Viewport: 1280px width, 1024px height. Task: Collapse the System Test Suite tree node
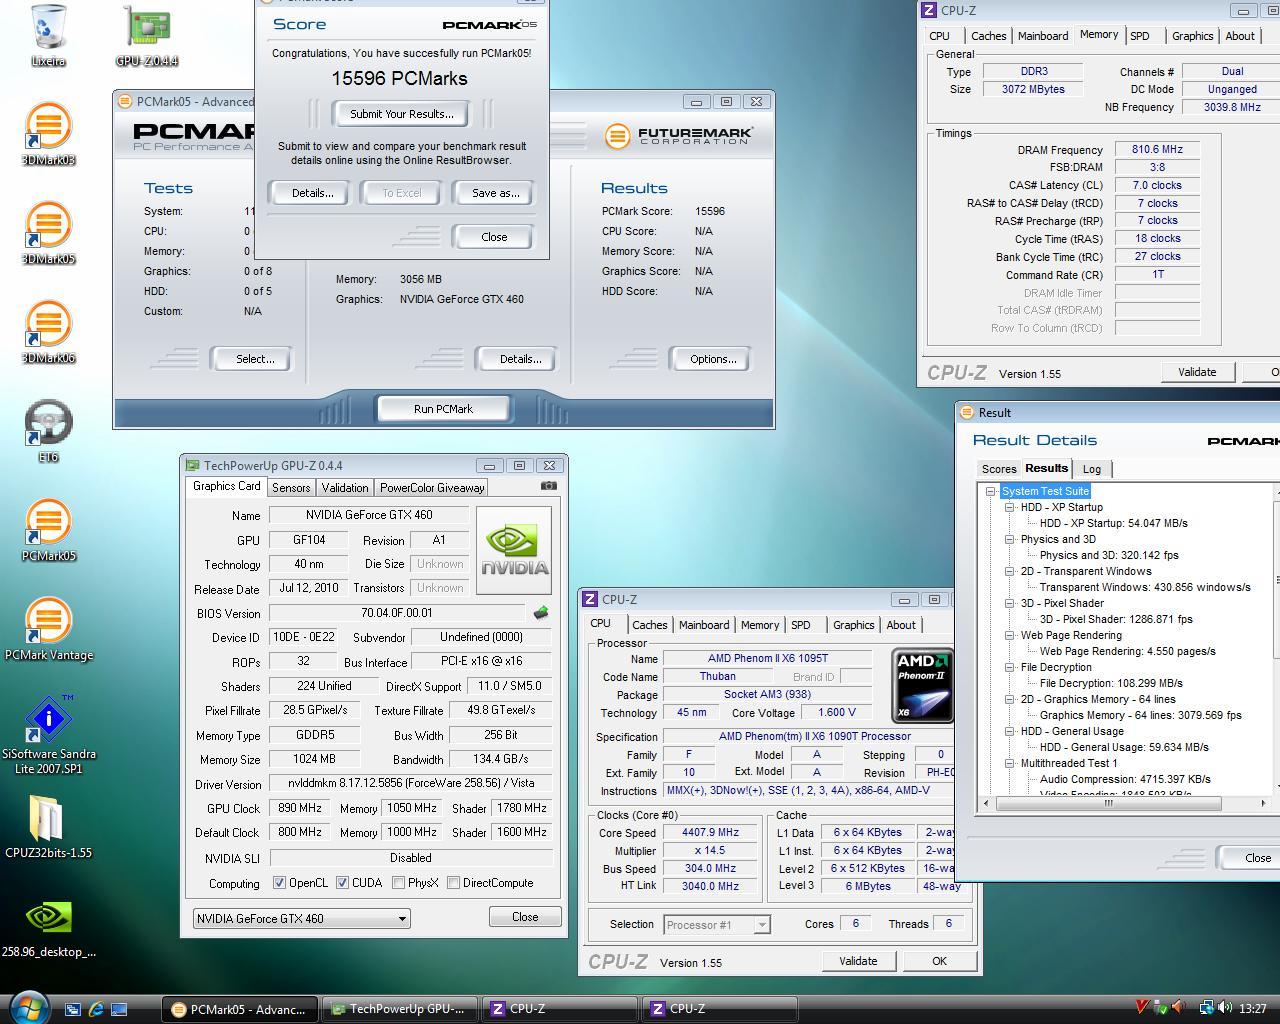point(990,491)
